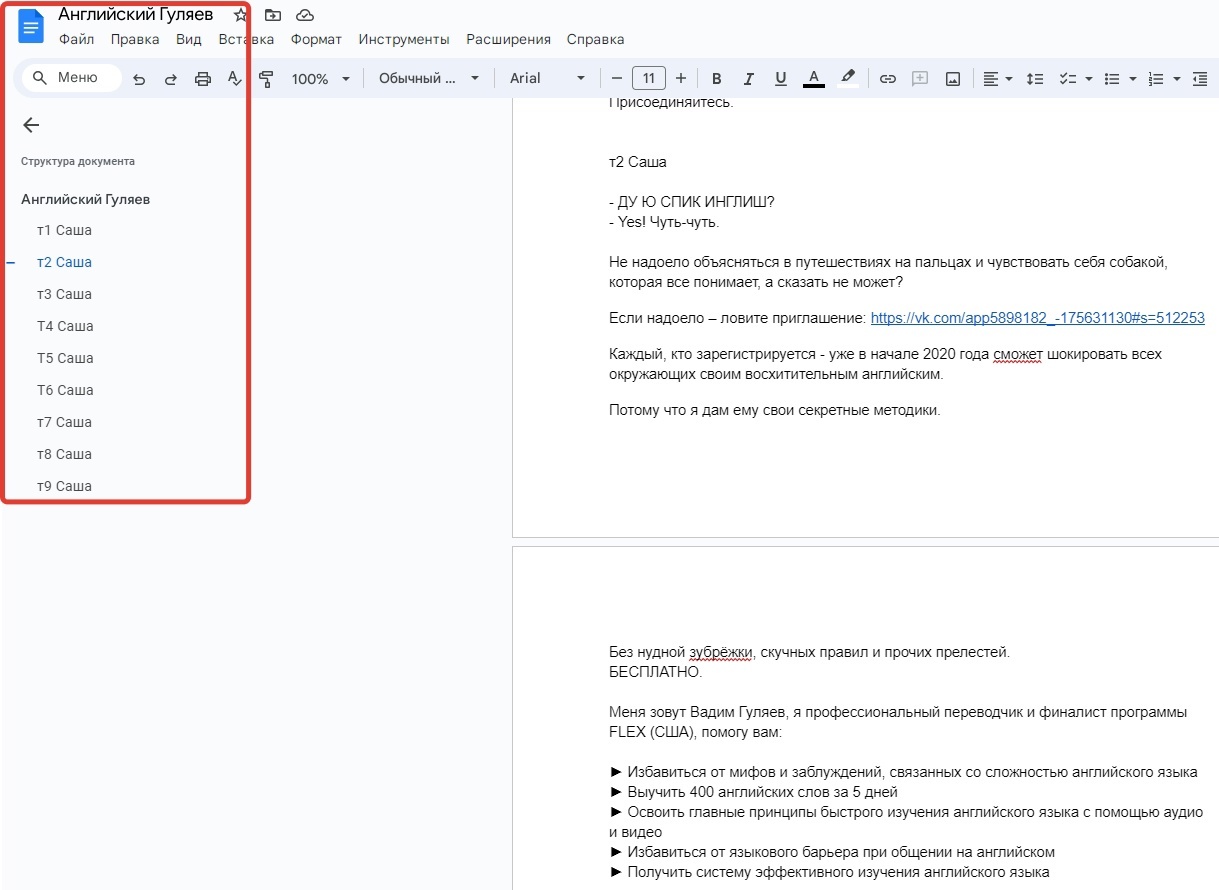1219x890 pixels.
Task: Open the vk.com invitation link
Action: point(1036,318)
